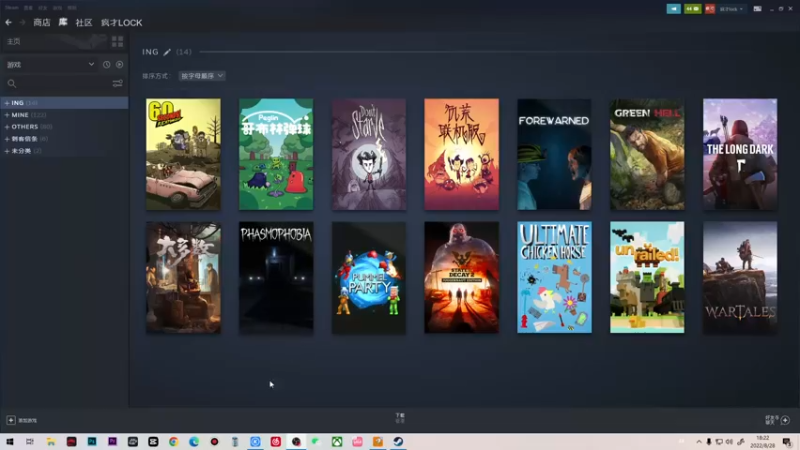
Task: Show hidden system tray icons chevron
Action: point(698,442)
